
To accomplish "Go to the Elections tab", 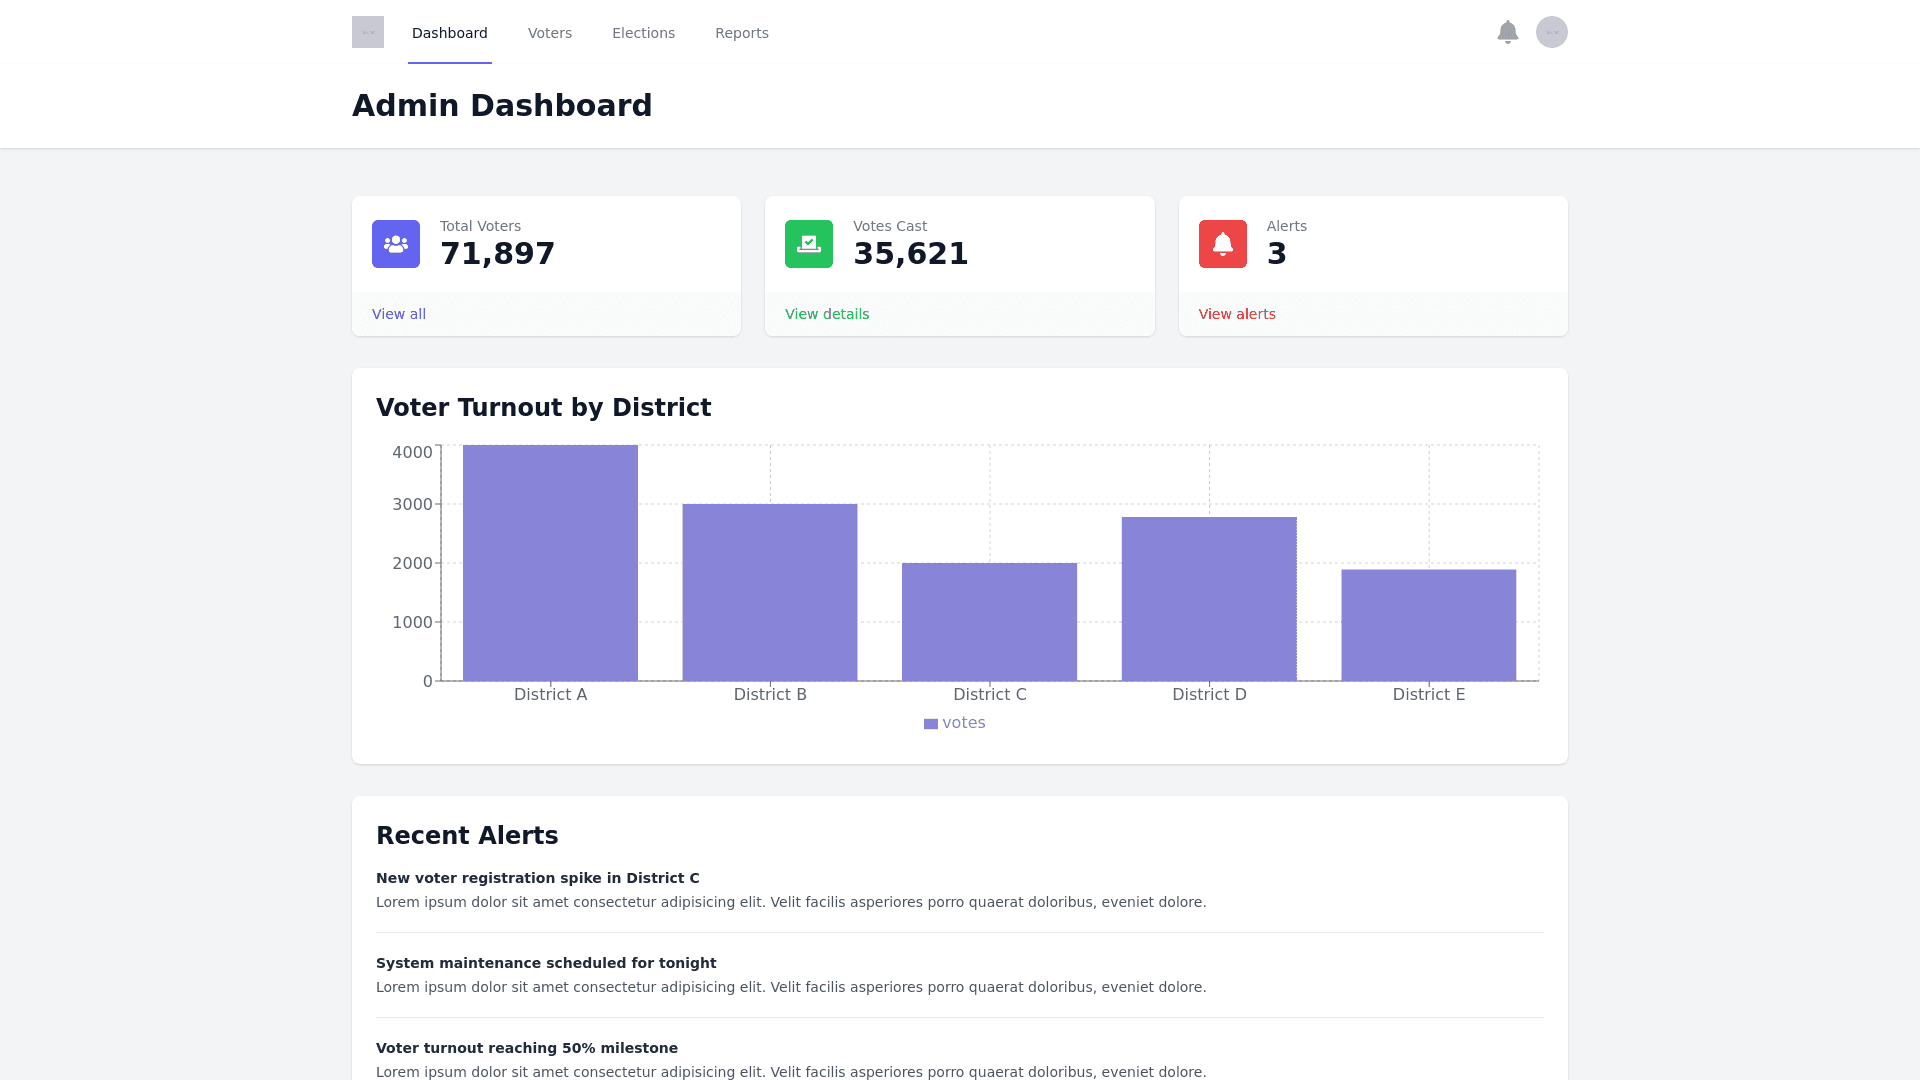I will click(x=643, y=33).
